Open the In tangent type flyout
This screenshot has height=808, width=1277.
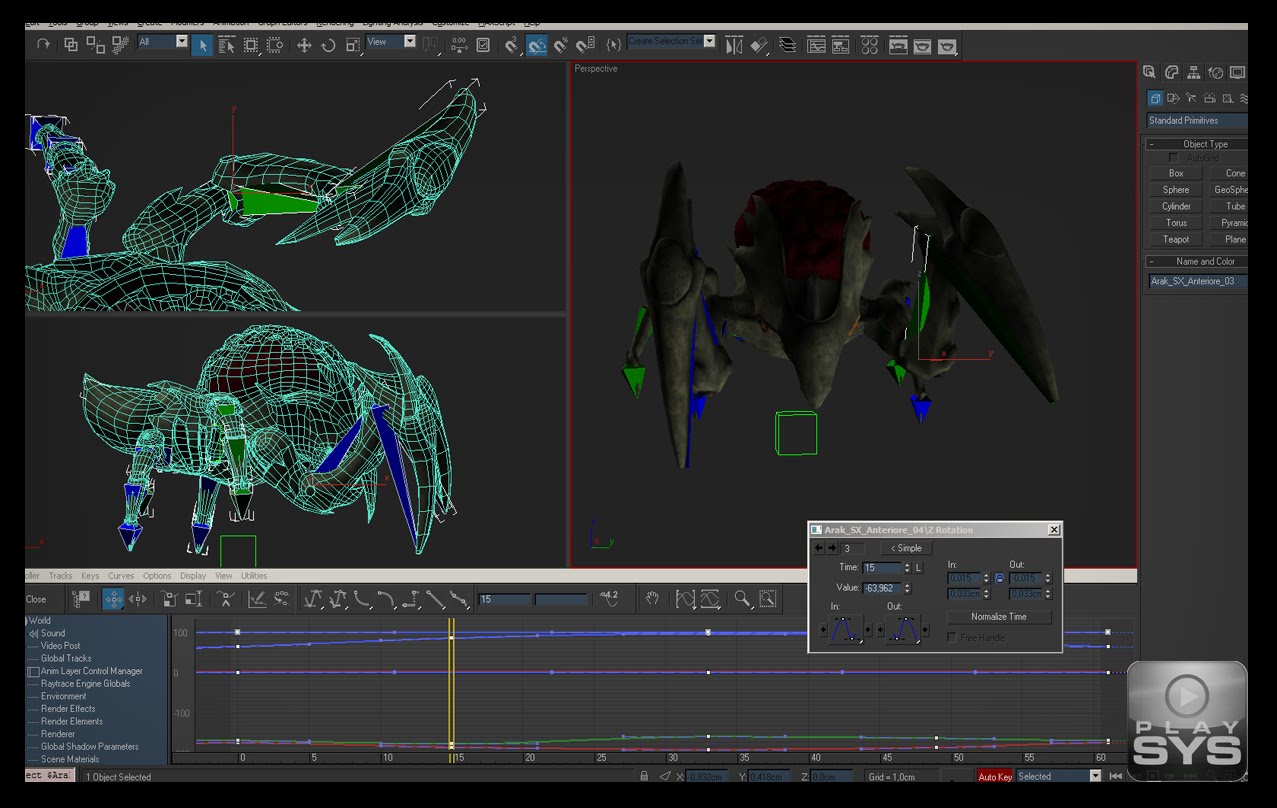pos(846,630)
